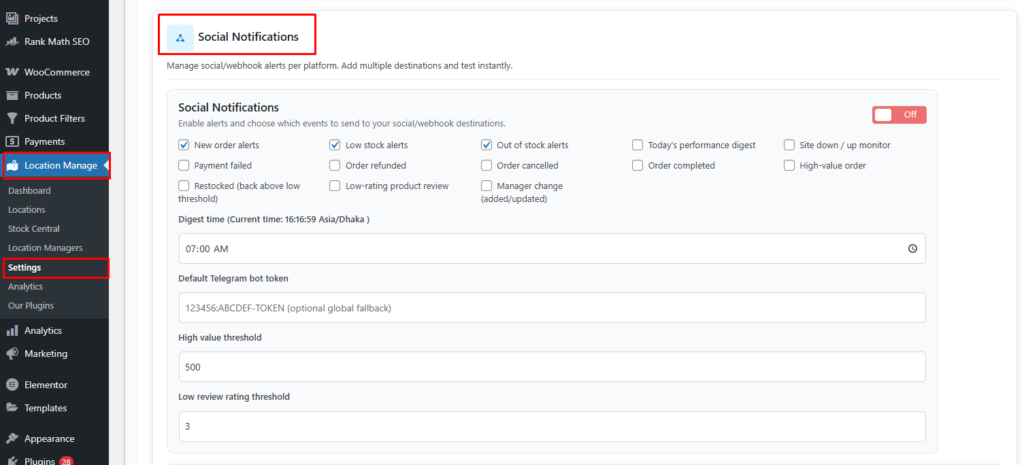Turn on the Social Notifications switch
This screenshot has width=1024, height=465.
pyautogui.click(x=899, y=115)
